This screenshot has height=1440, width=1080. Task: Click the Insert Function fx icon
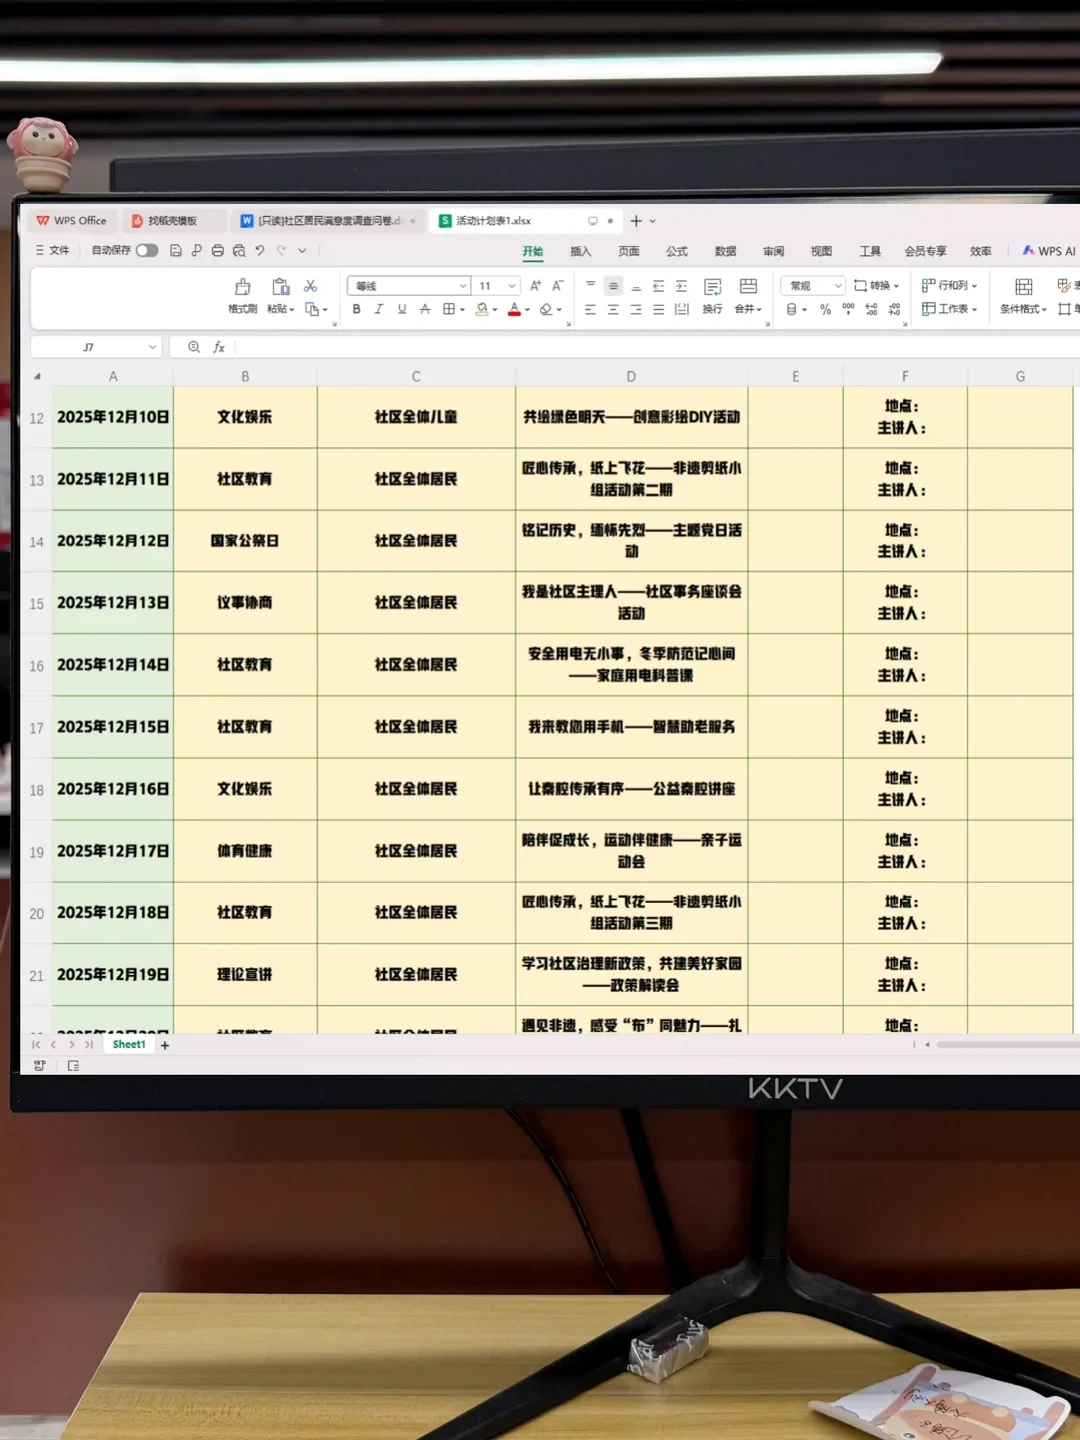219,347
